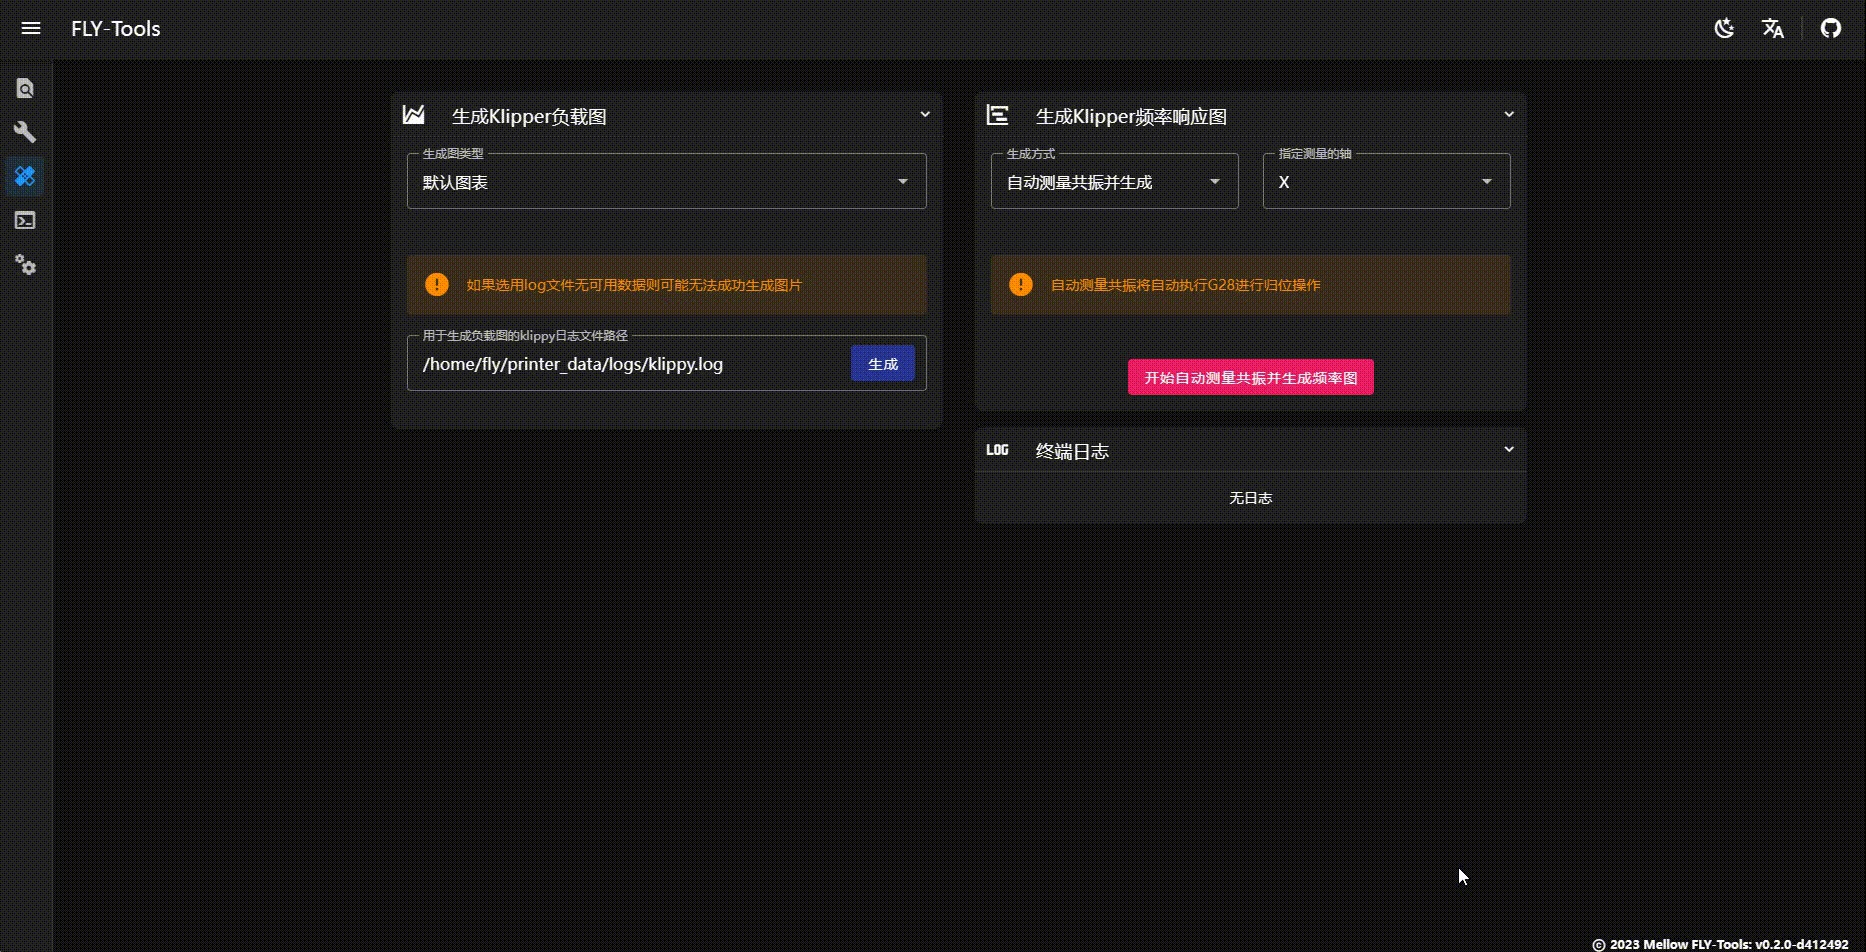1866x952 pixels.
Task: Click the G28 homing warning alert icon
Action: (x=1020, y=285)
